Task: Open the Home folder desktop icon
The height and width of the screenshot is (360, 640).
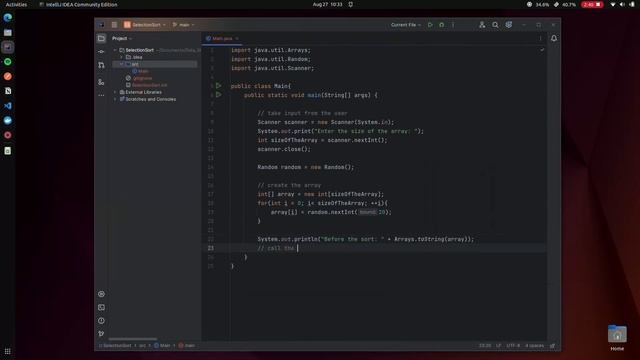Action: [617, 338]
